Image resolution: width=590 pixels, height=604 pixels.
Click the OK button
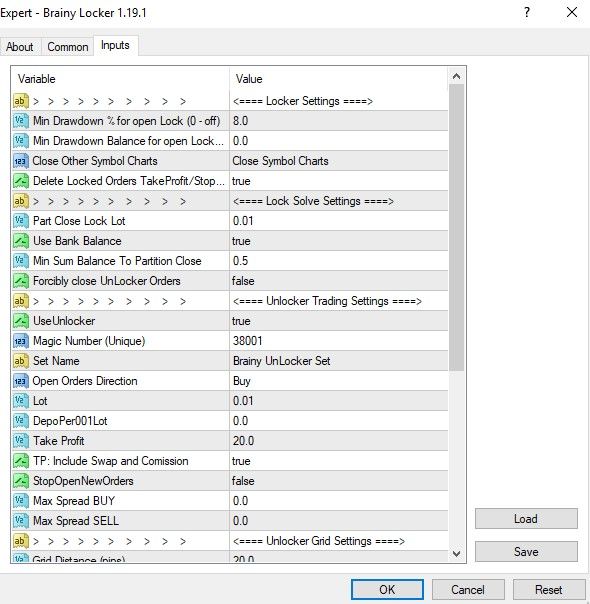[x=387, y=590]
